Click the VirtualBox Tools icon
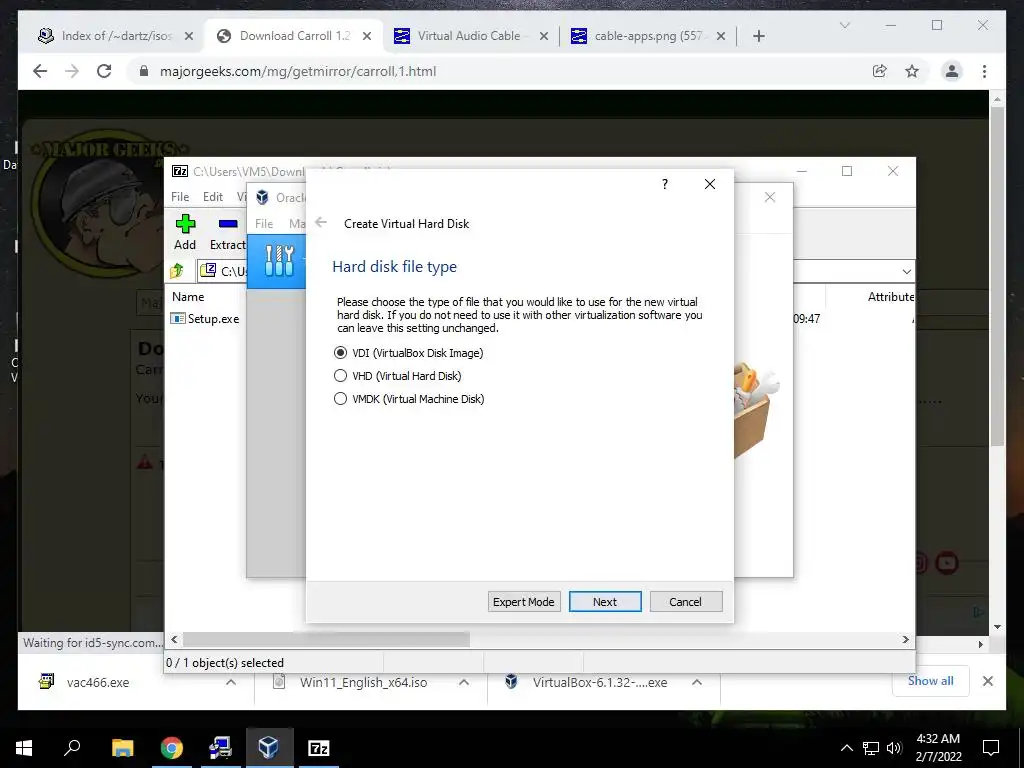The image size is (1024, 768). click(x=279, y=261)
